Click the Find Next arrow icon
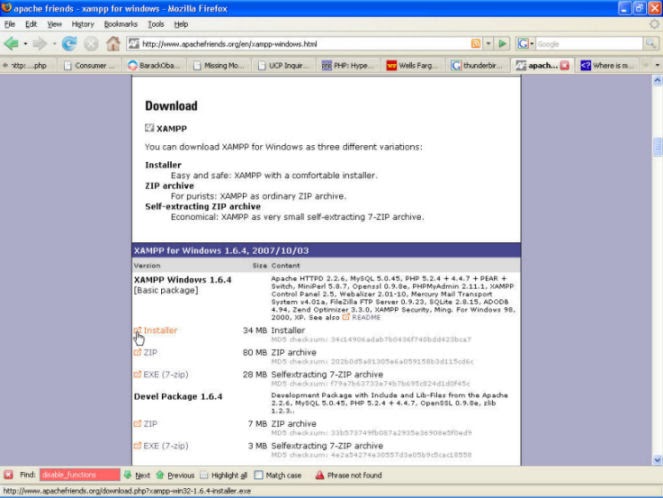Image resolution: width=663 pixels, height=498 pixels. coord(128,475)
